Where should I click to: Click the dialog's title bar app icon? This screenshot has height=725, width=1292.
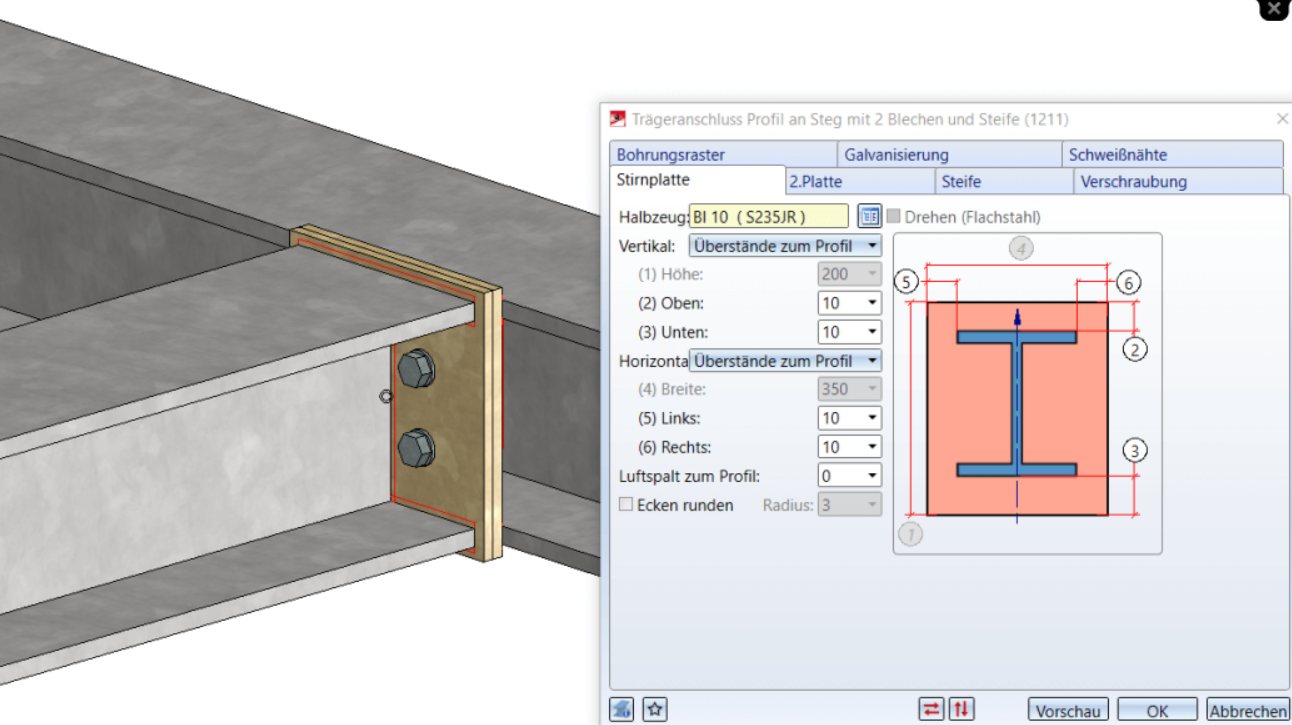pyautogui.click(x=618, y=119)
